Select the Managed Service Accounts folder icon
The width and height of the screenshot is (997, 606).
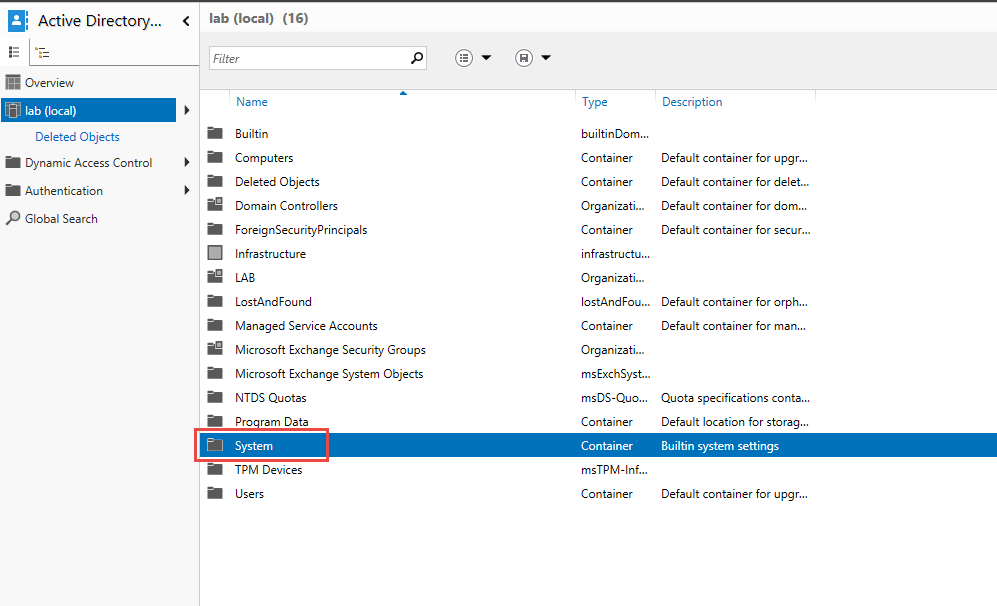click(x=215, y=325)
